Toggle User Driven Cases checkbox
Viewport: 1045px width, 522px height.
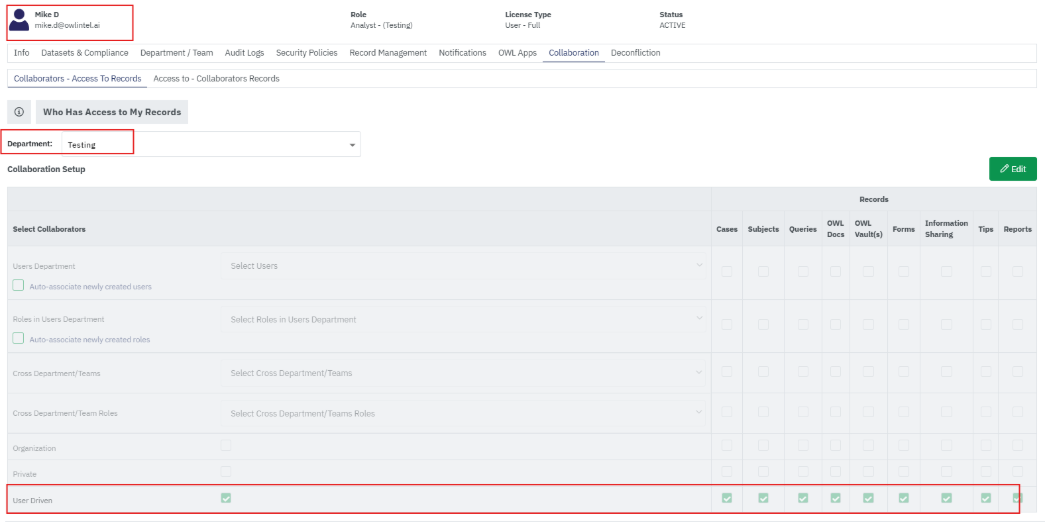[x=727, y=498]
